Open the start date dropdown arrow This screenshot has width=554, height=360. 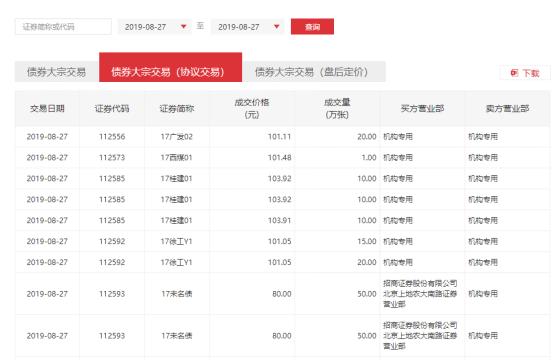pyautogui.click(x=183, y=26)
